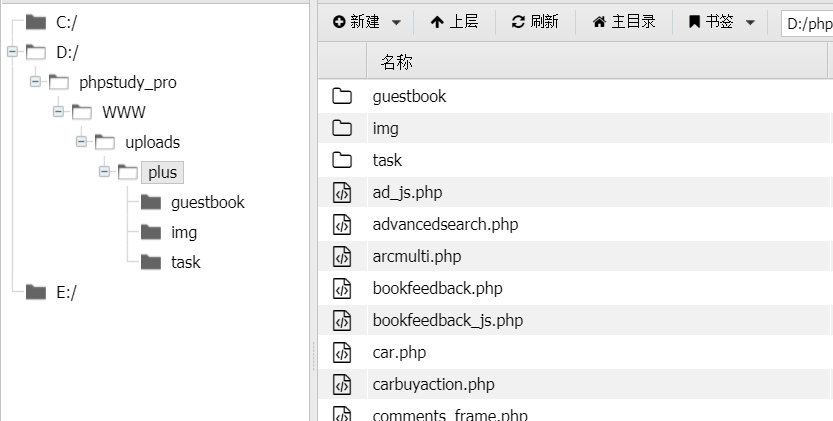Viewport: 833px width, 421px height.
Task: Collapse the plus folder tree node
Action: coord(104,172)
